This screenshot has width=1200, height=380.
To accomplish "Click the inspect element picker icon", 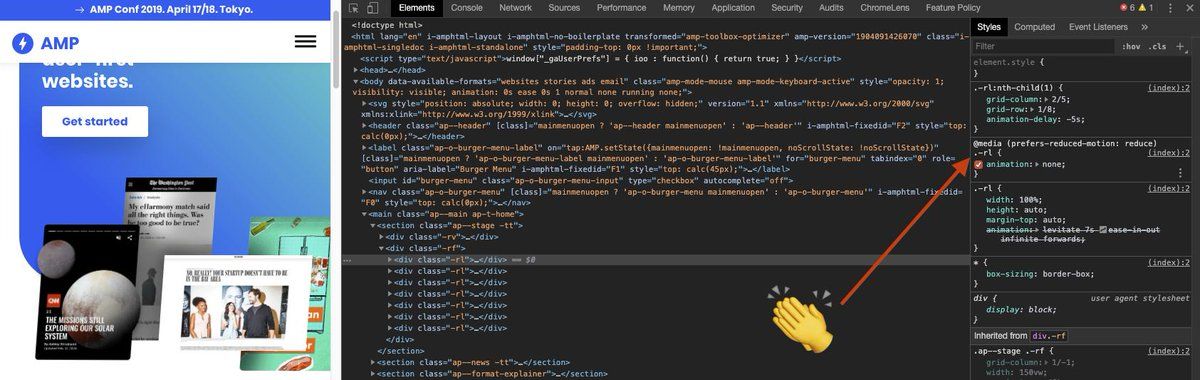I will click(x=353, y=8).
